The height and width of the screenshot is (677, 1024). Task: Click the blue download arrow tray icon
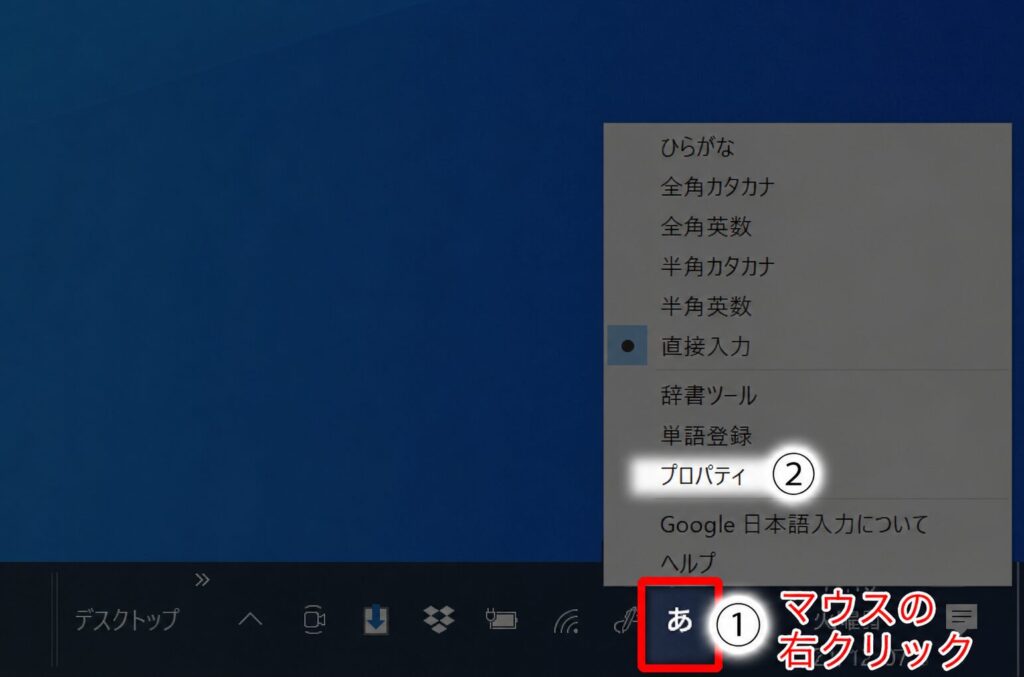point(376,620)
